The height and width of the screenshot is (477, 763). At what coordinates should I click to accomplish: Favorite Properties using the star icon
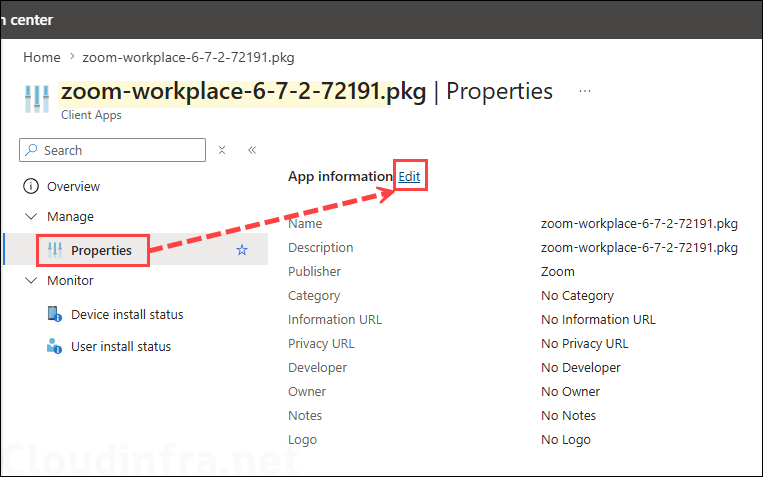(x=242, y=250)
